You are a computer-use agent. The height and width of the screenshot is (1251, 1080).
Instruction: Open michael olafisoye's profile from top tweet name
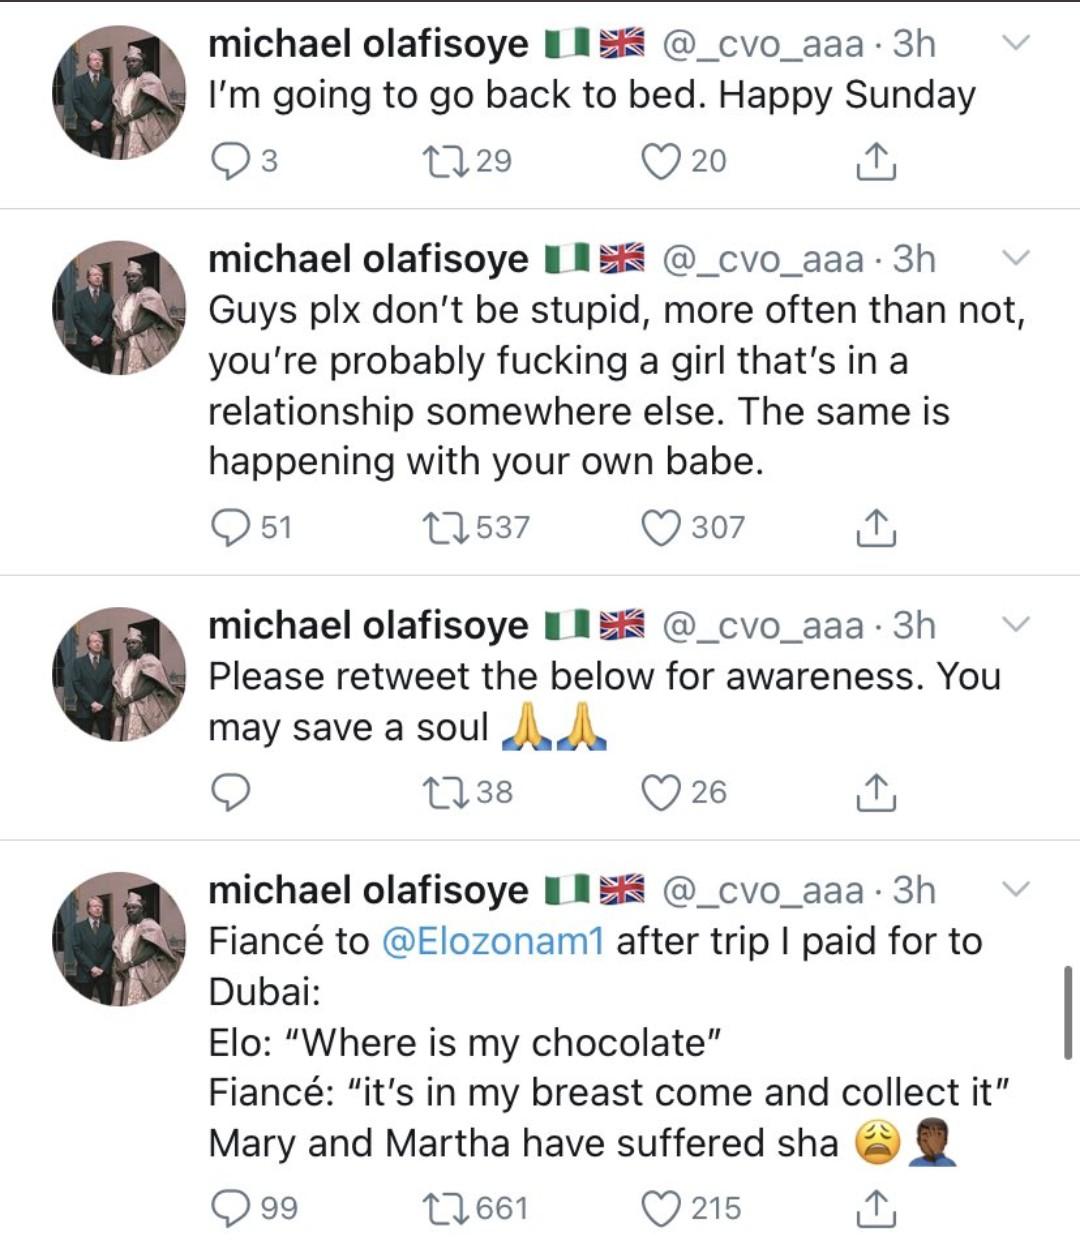[x=368, y=43]
